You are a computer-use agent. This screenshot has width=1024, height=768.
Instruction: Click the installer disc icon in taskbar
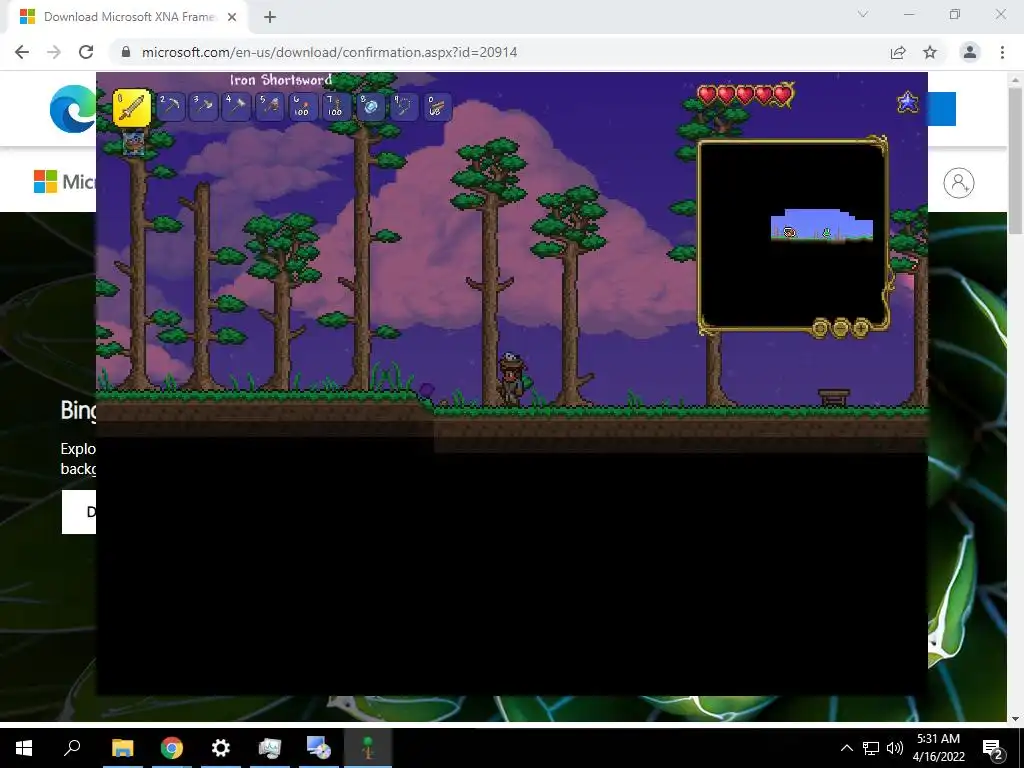click(319, 748)
